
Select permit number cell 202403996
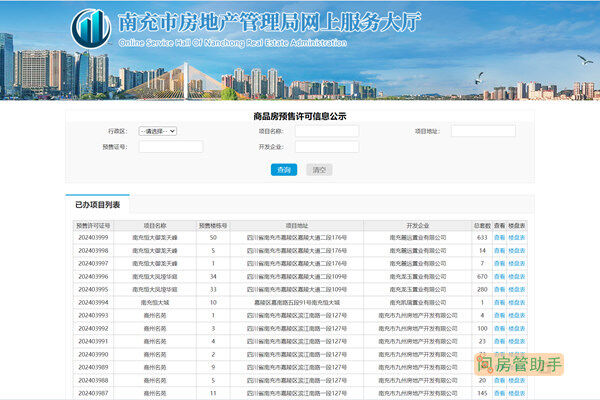click(93, 276)
